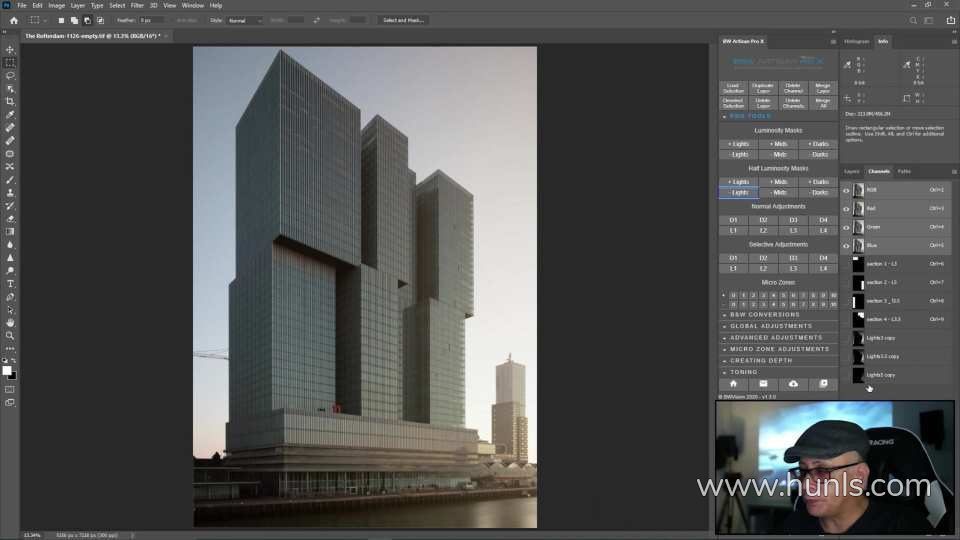Expand the B&W Conversions section
This screenshot has width=960, height=540.
[x=764, y=315]
